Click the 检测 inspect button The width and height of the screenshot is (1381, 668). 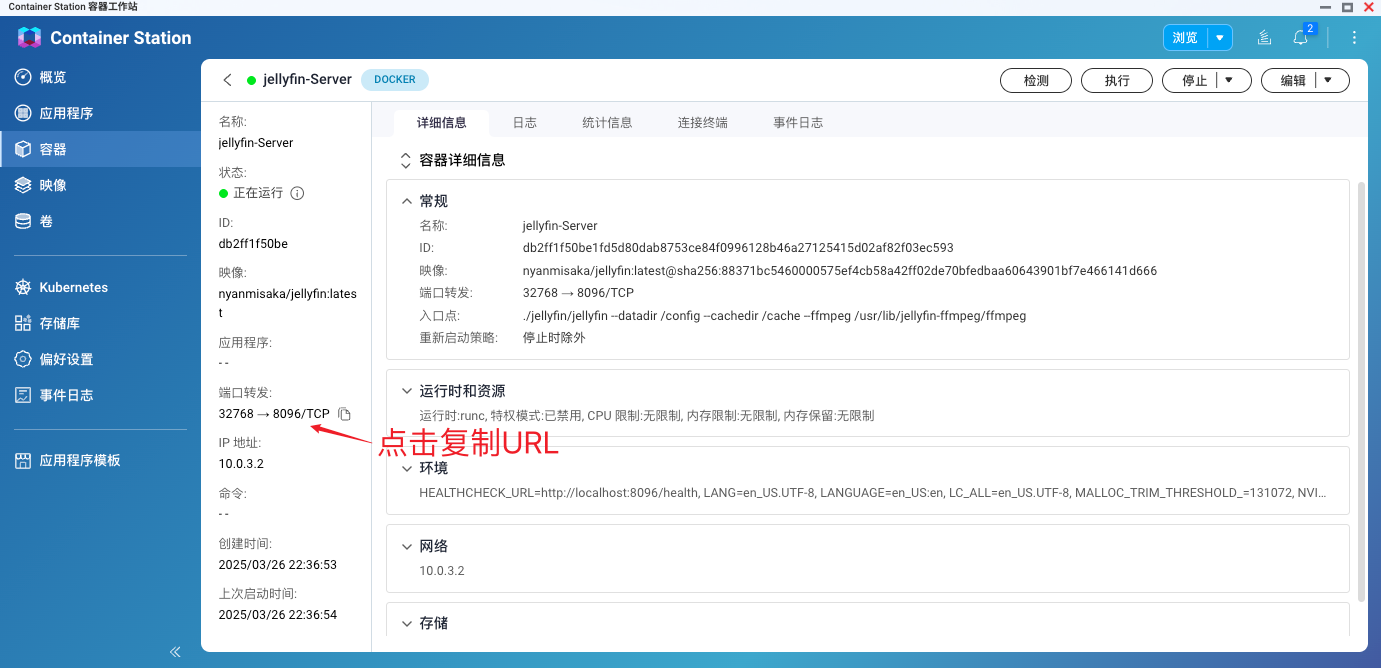(1036, 81)
